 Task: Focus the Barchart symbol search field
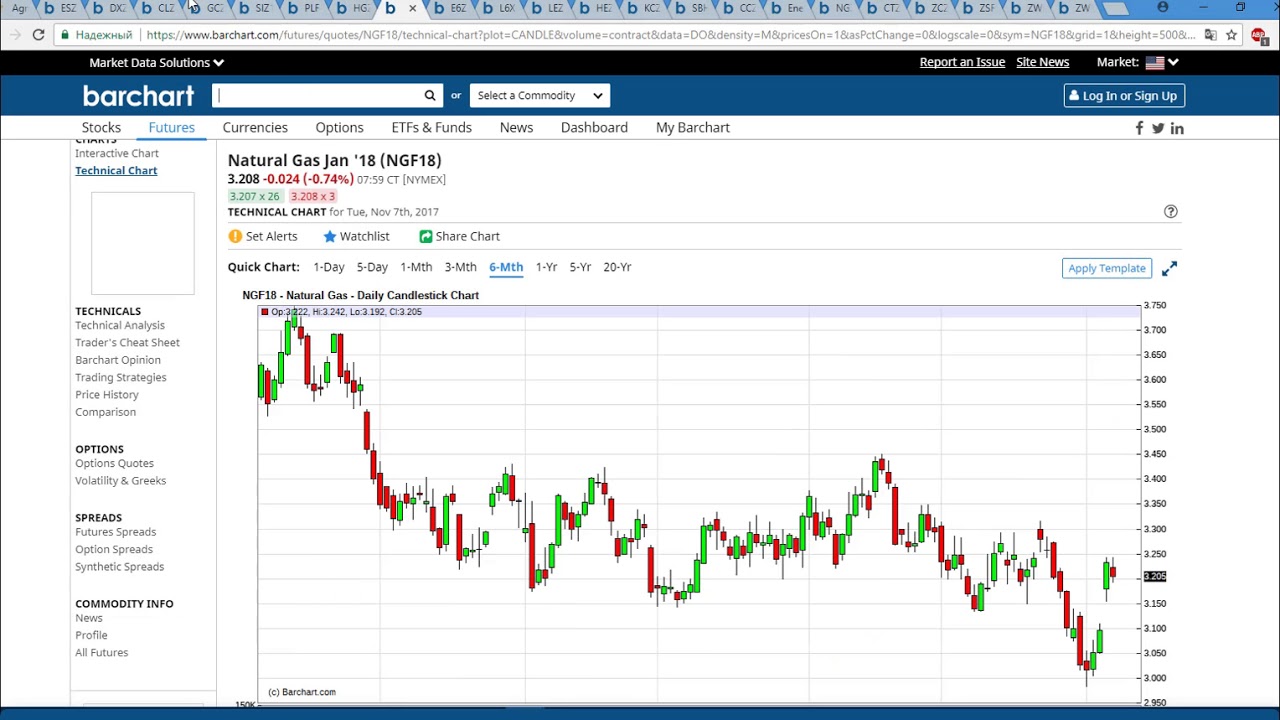tap(318, 96)
